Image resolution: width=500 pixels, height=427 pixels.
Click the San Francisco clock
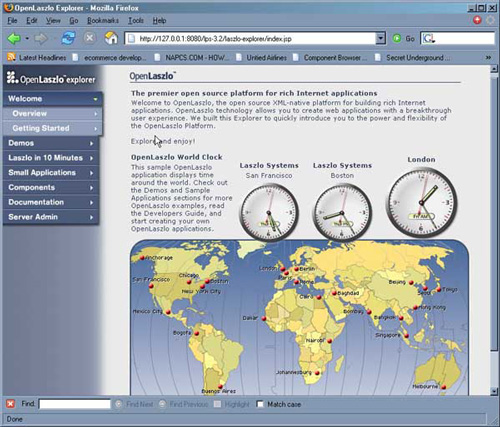269,212
